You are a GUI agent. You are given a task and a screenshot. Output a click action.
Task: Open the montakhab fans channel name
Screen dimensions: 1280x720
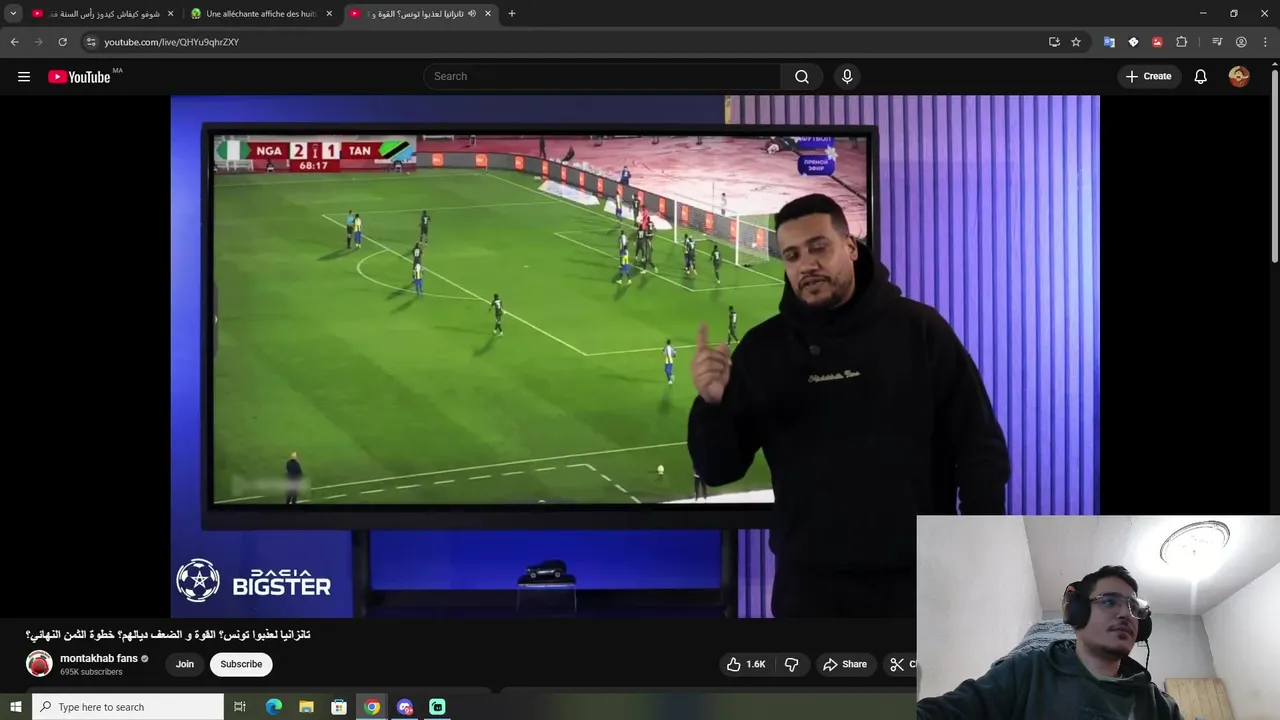click(x=99, y=658)
